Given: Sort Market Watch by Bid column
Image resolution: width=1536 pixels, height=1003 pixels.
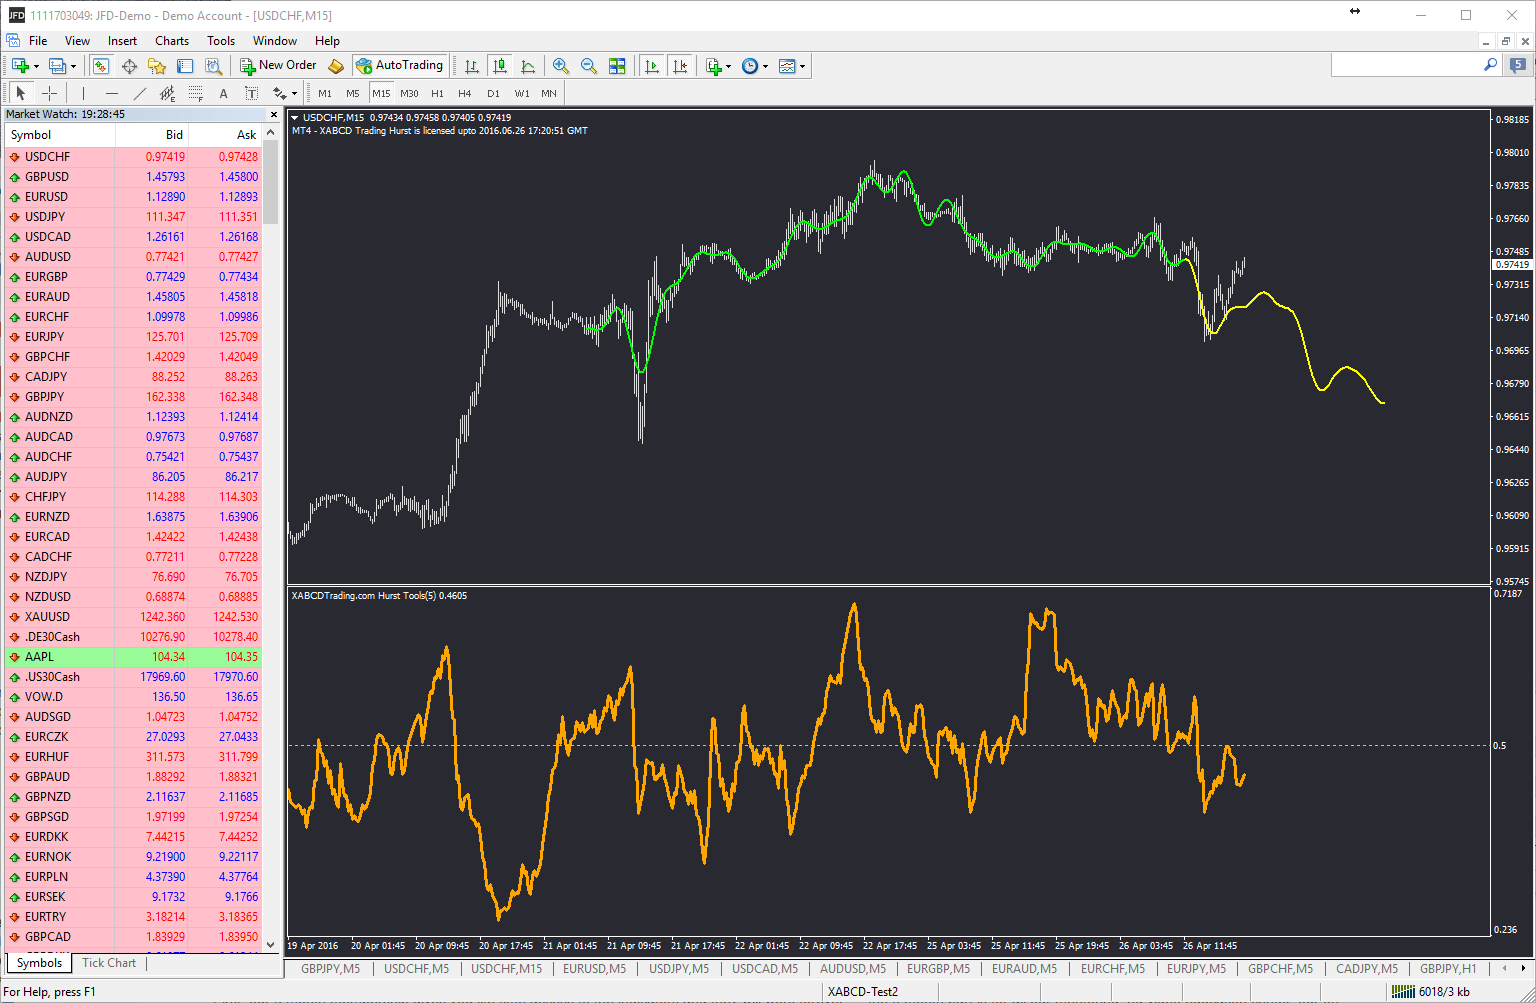Looking at the screenshot, I should click(152, 135).
